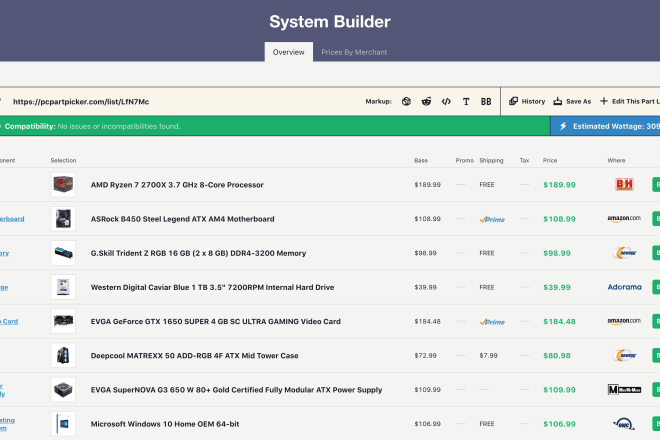Click the Adorama merchant logo

pyautogui.click(x=625, y=287)
